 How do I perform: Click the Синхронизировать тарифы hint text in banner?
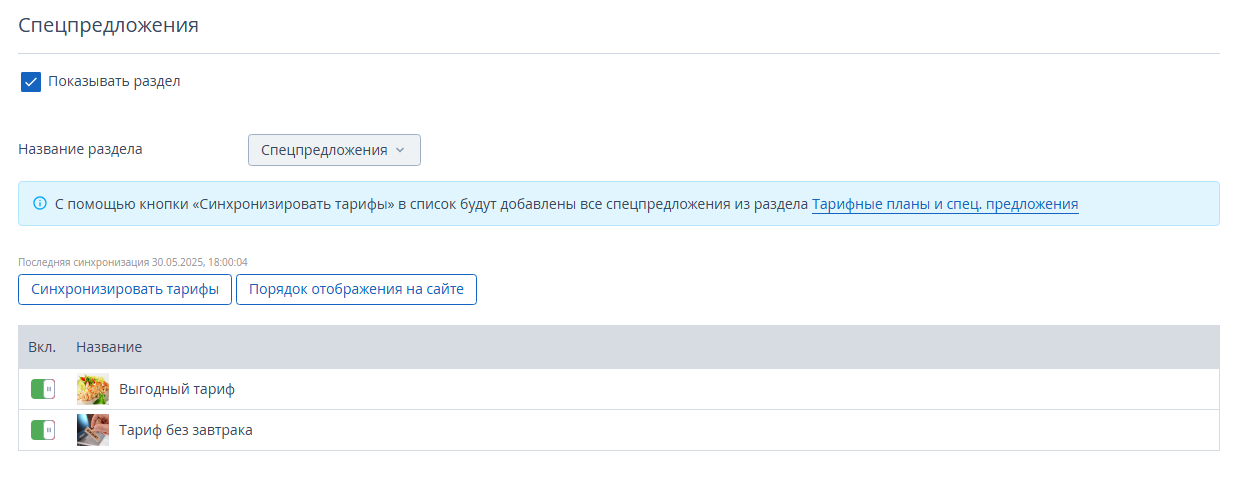tap(292, 204)
